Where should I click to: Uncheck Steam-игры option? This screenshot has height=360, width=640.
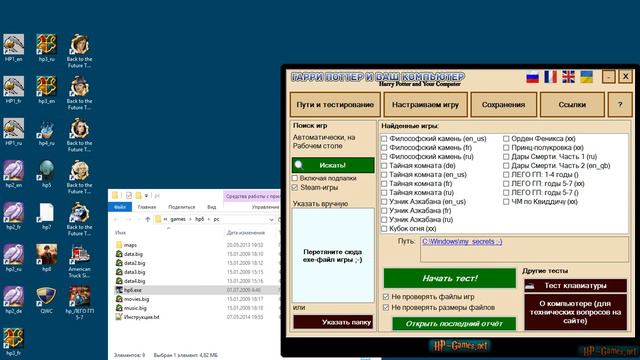(x=295, y=187)
